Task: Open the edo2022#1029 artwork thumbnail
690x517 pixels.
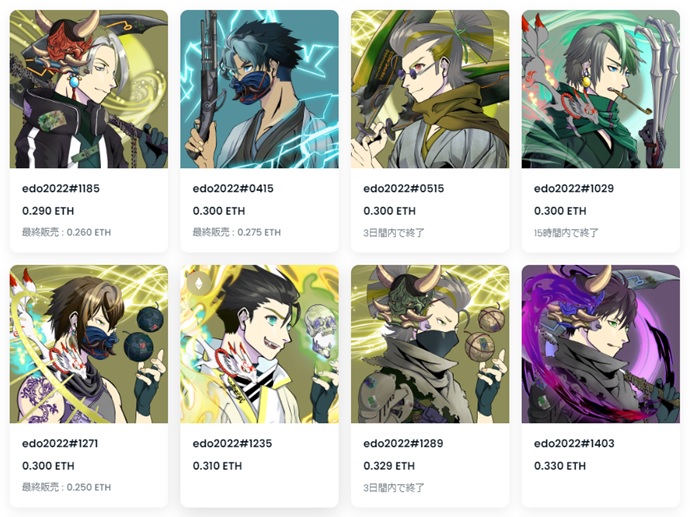Action: click(x=601, y=89)
